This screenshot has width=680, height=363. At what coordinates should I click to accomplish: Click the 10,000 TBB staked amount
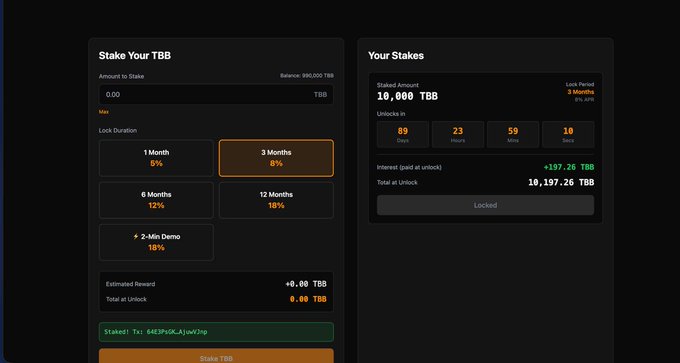pyautogui.click(x=407, y=96)
